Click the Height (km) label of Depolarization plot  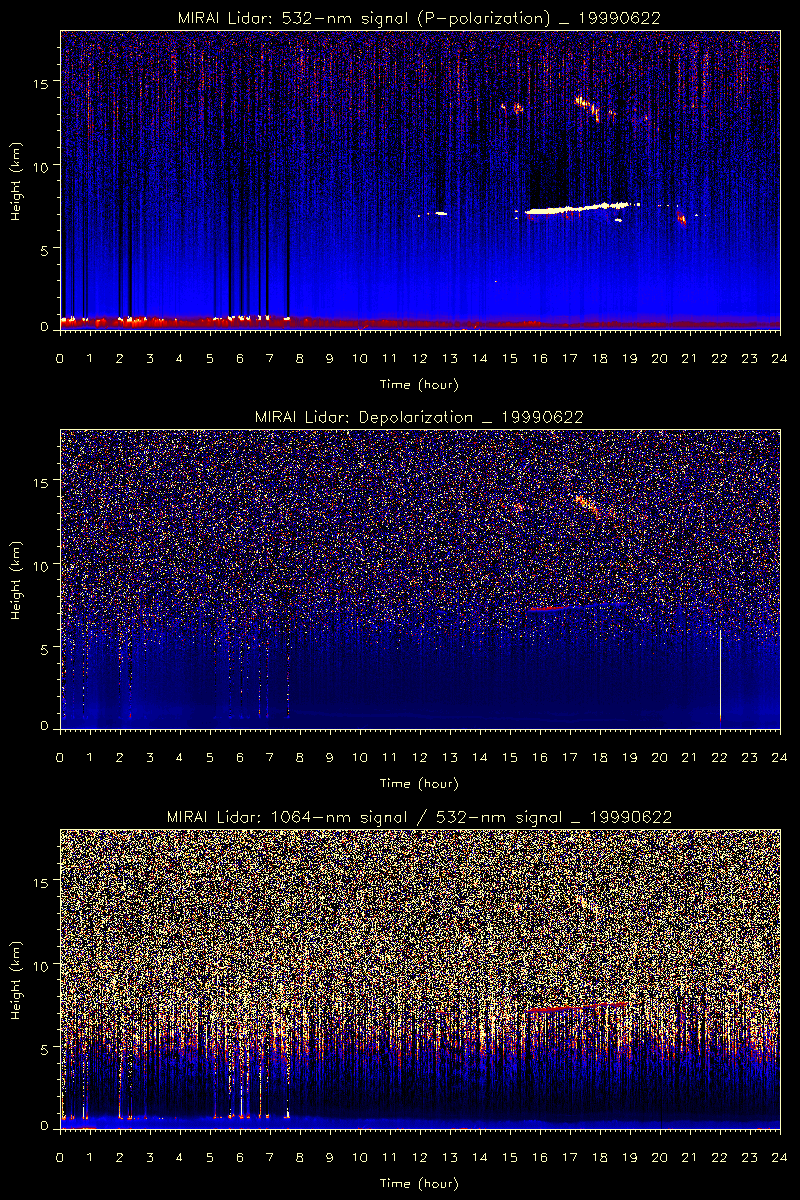pyautogui.click(x=17, y=580)
